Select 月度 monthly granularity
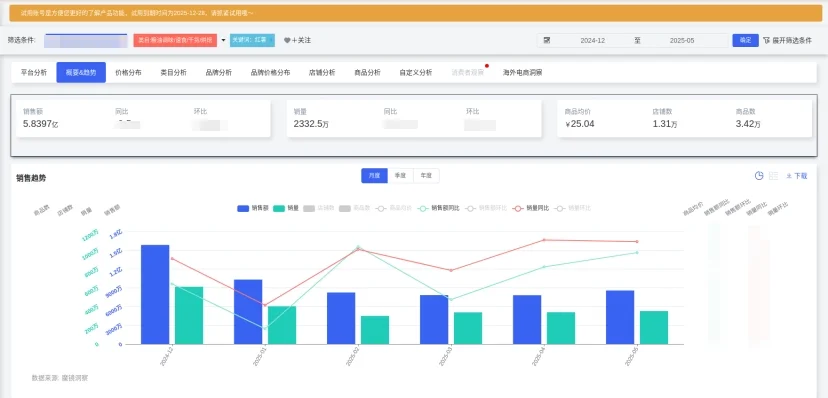Image resolution: width=828 pixels, height=398 pixels. (374, 176)
